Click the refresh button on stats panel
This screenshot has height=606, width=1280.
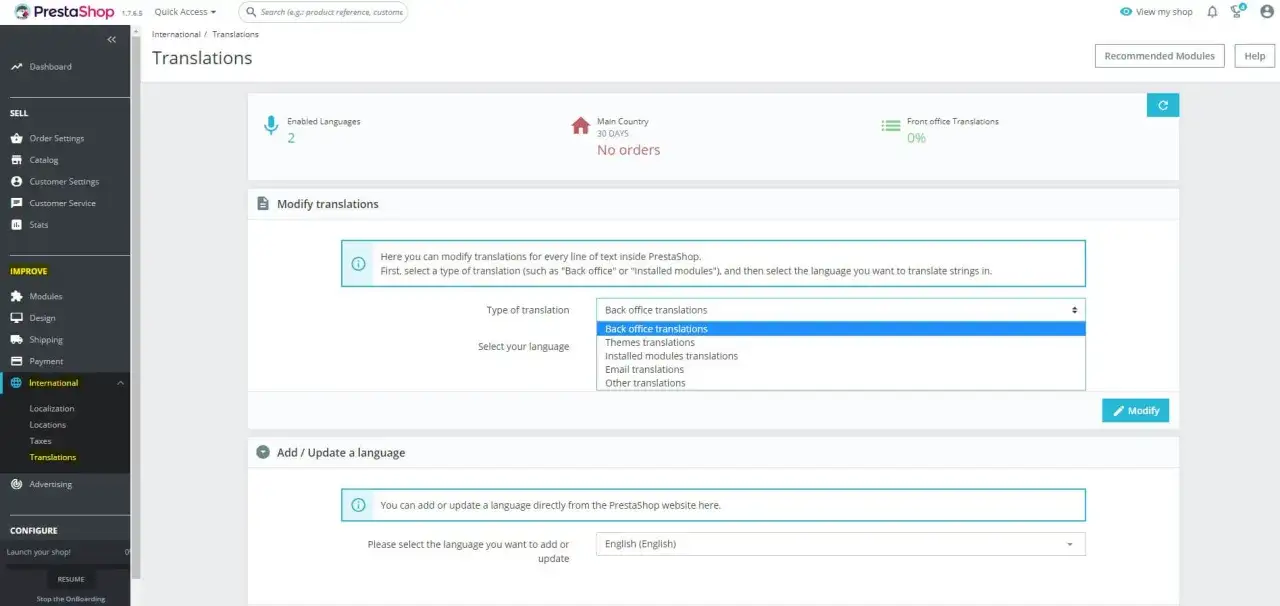pyautogui.click(x=1163, y=105)
